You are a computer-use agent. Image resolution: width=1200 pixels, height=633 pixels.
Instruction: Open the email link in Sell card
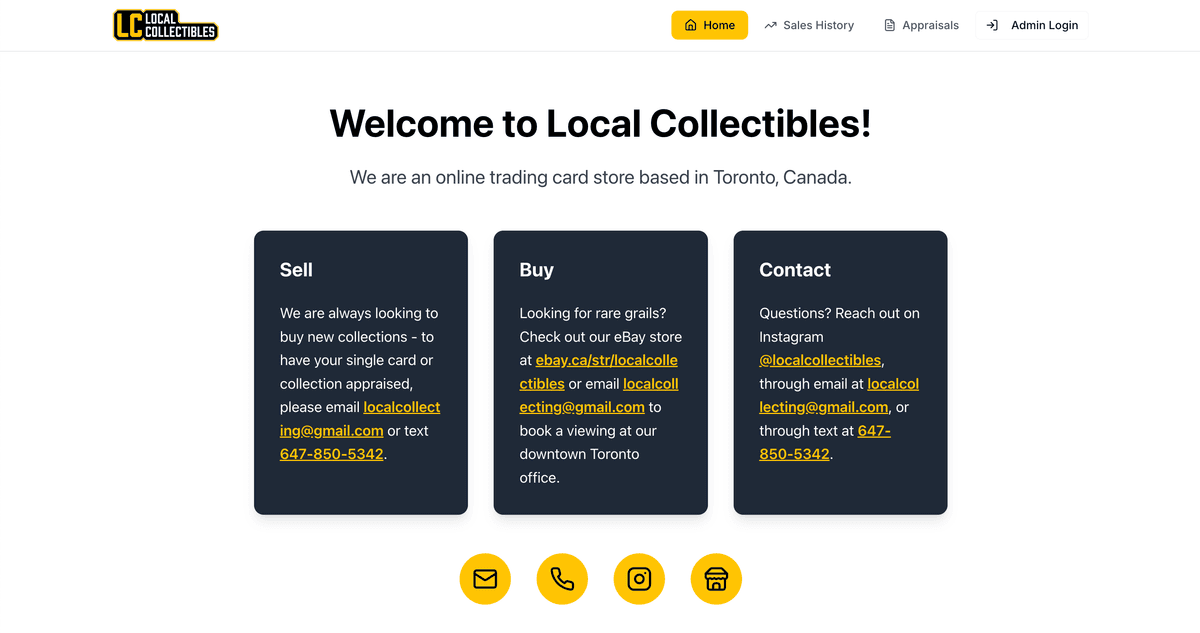pyautogui.click(x=401, y=408)
